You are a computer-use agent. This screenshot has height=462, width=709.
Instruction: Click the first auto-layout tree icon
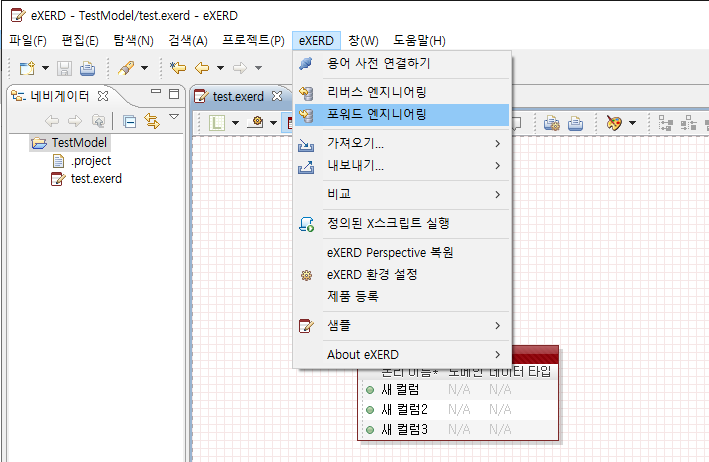[666, 123]
